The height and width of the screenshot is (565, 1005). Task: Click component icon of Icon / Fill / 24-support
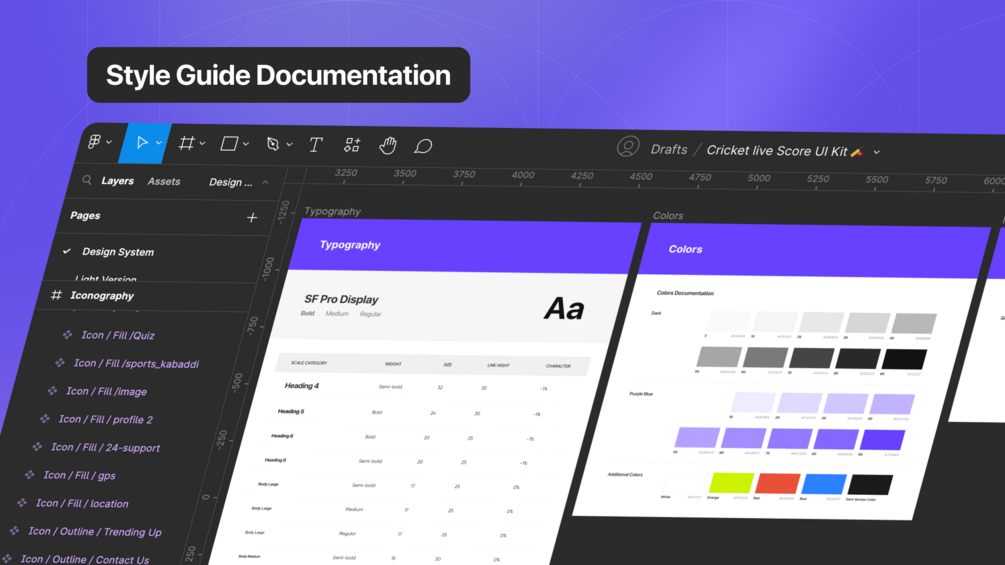(x=37, y=446)
